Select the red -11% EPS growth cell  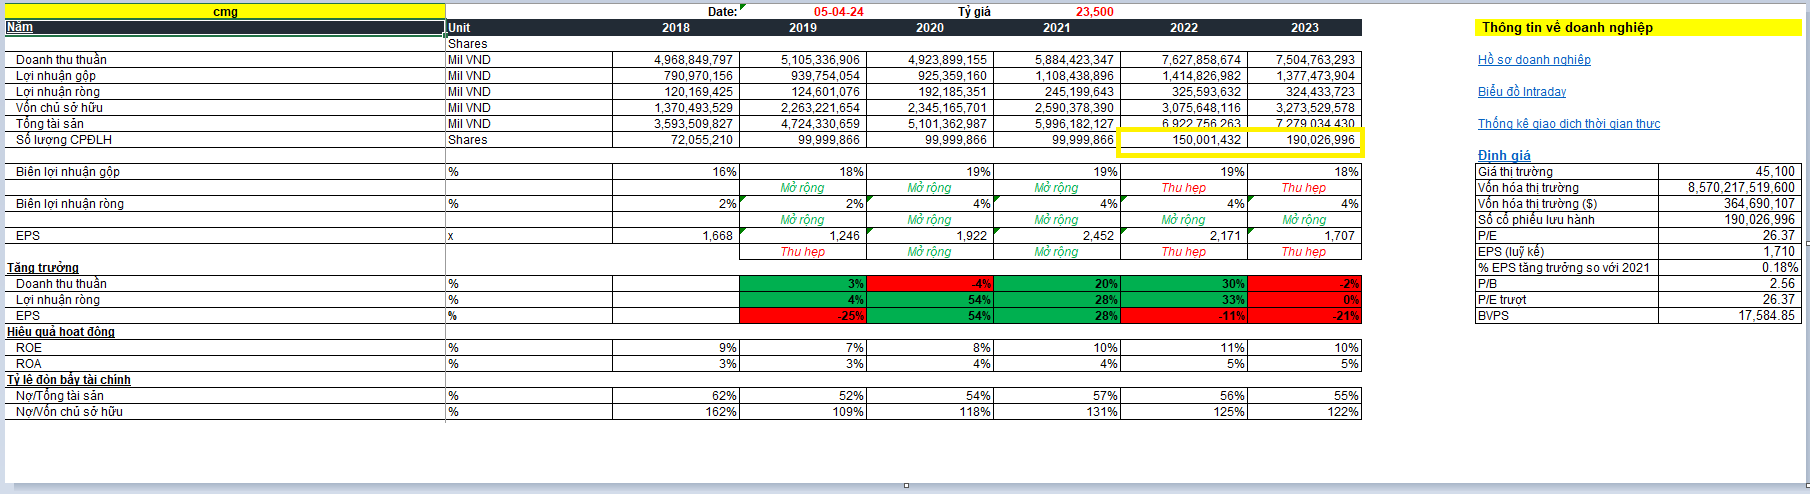coord(1184,316)
